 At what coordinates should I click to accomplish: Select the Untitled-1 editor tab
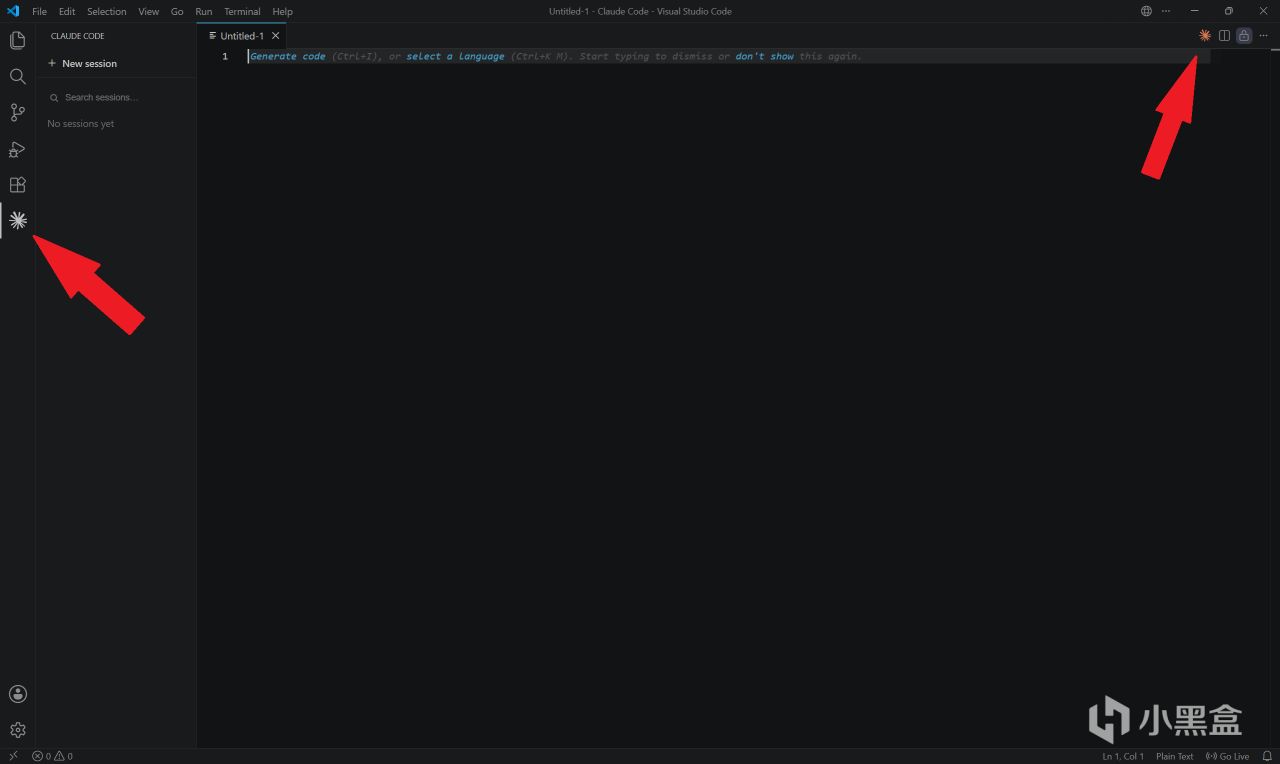(243, 36)
